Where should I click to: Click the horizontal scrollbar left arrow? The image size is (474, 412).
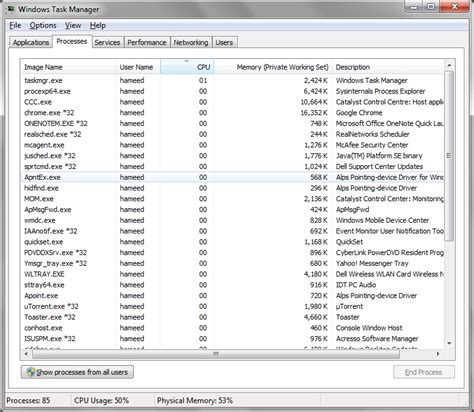pyautogui.click(x=26, y=354)
